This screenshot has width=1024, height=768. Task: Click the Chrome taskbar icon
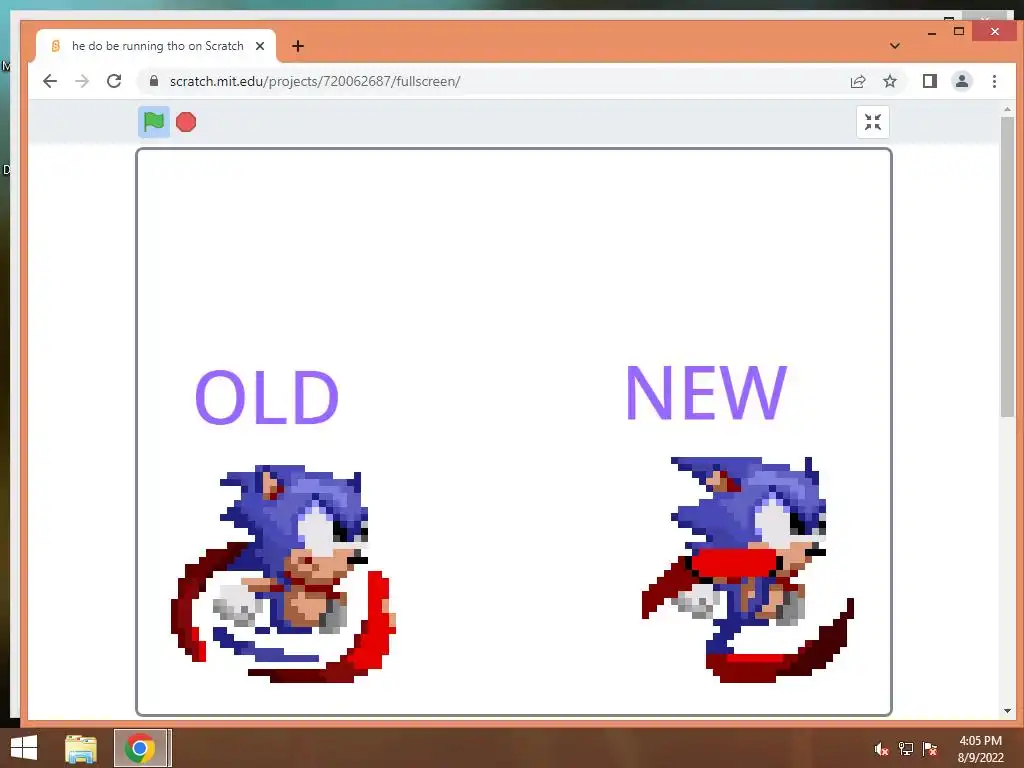pos(140,748)
